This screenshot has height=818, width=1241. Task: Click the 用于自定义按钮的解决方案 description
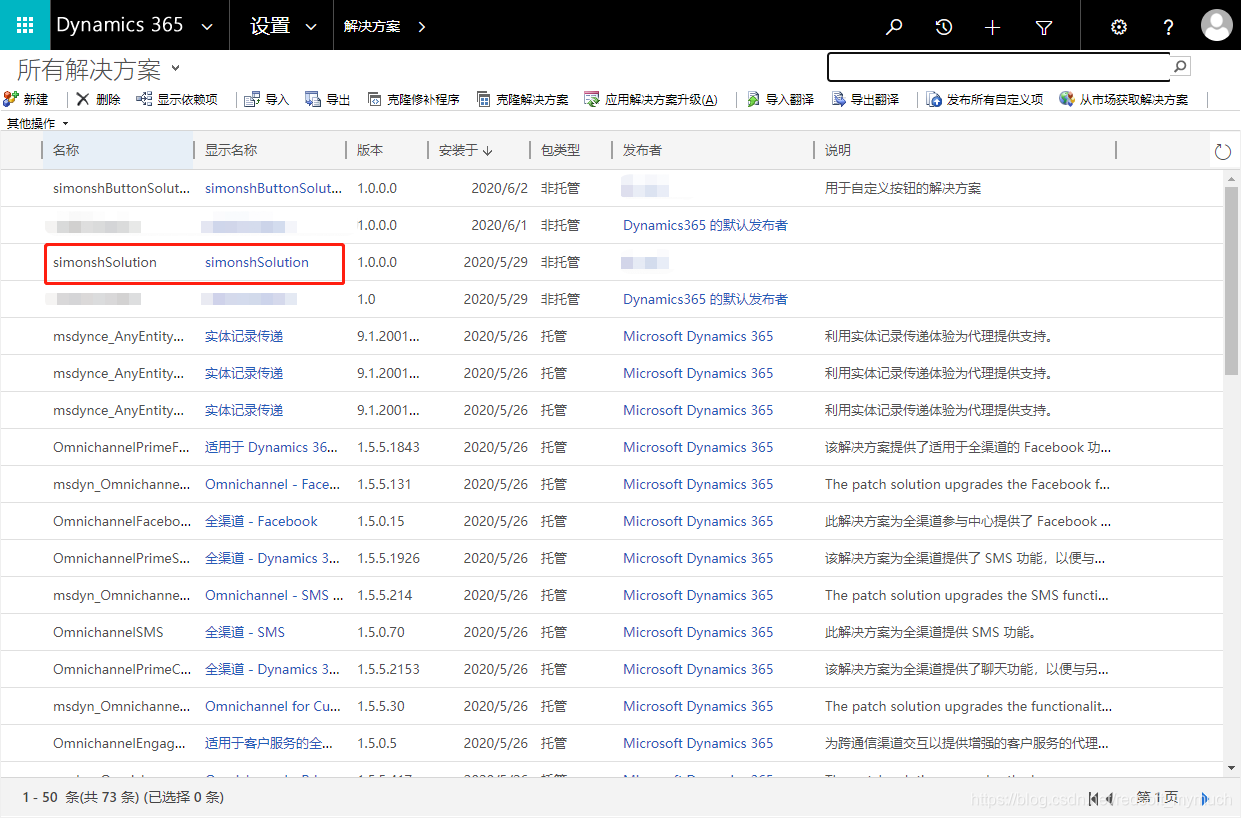coord(903,188)
